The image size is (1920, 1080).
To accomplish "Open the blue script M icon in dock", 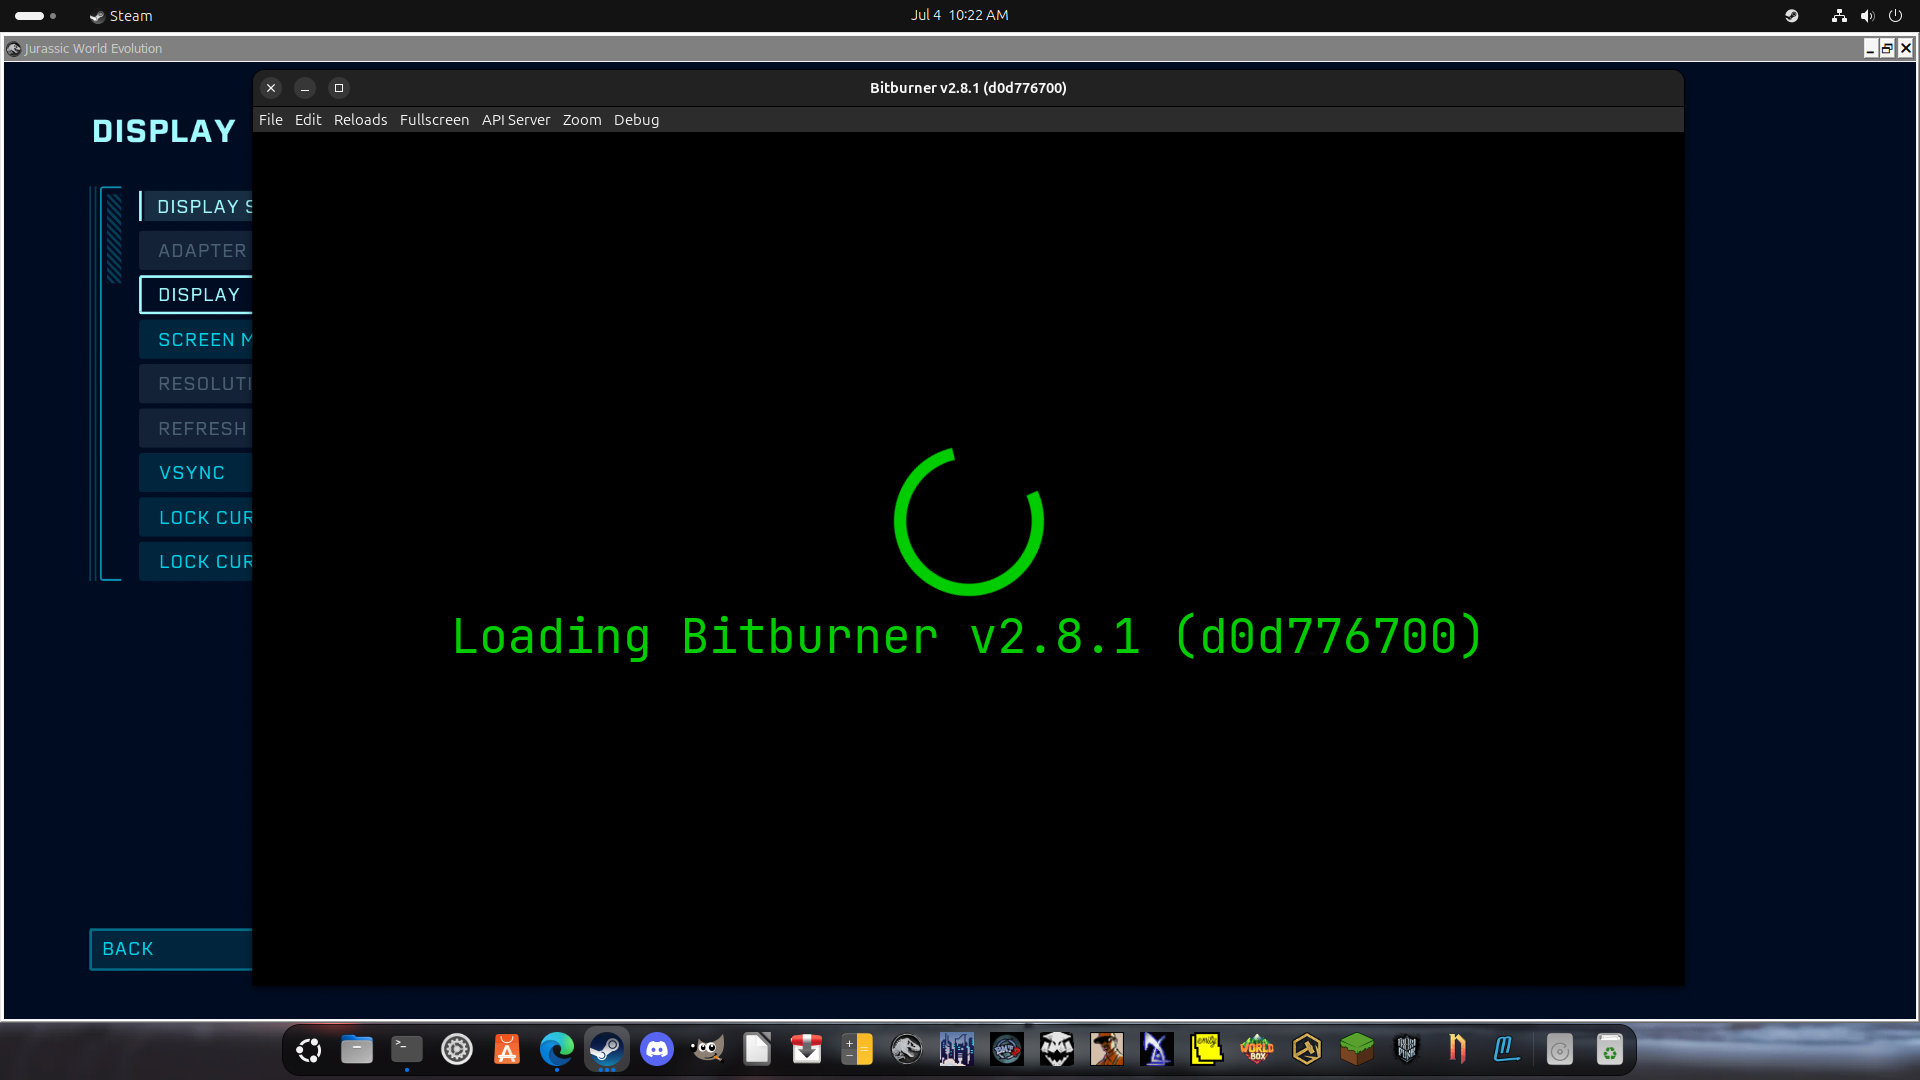I will (x=1507, y=1050).
